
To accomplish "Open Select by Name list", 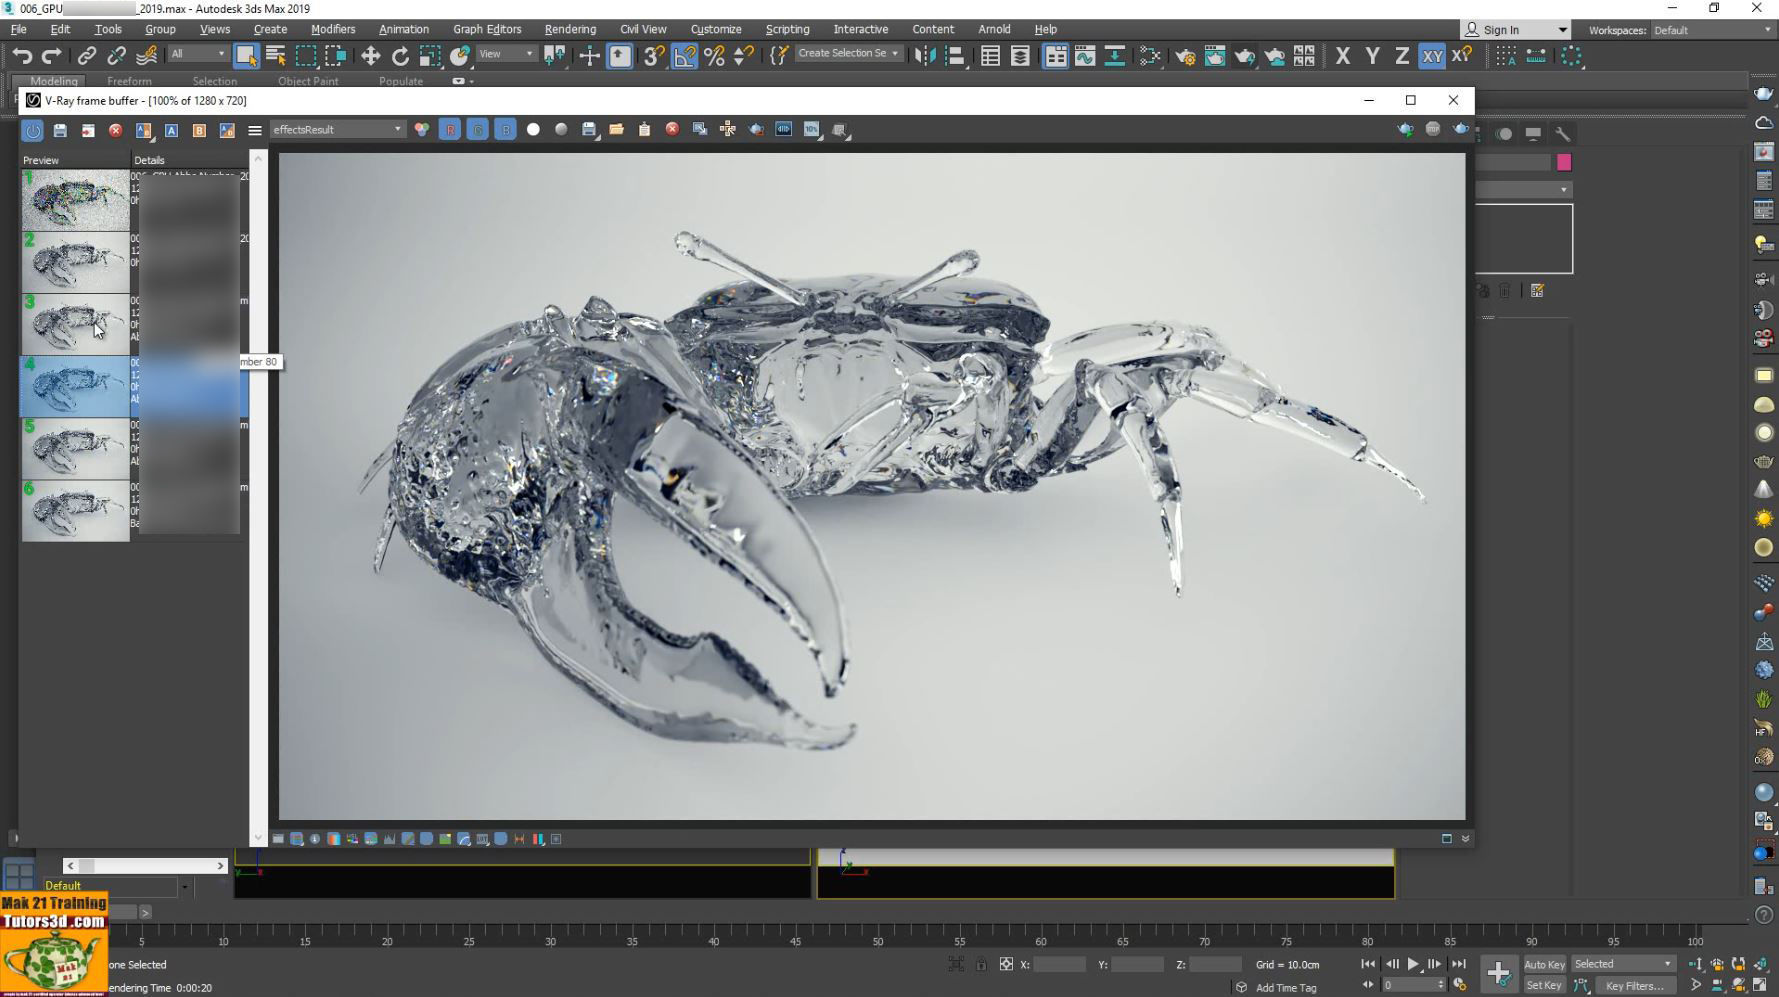I will (276, 56).
